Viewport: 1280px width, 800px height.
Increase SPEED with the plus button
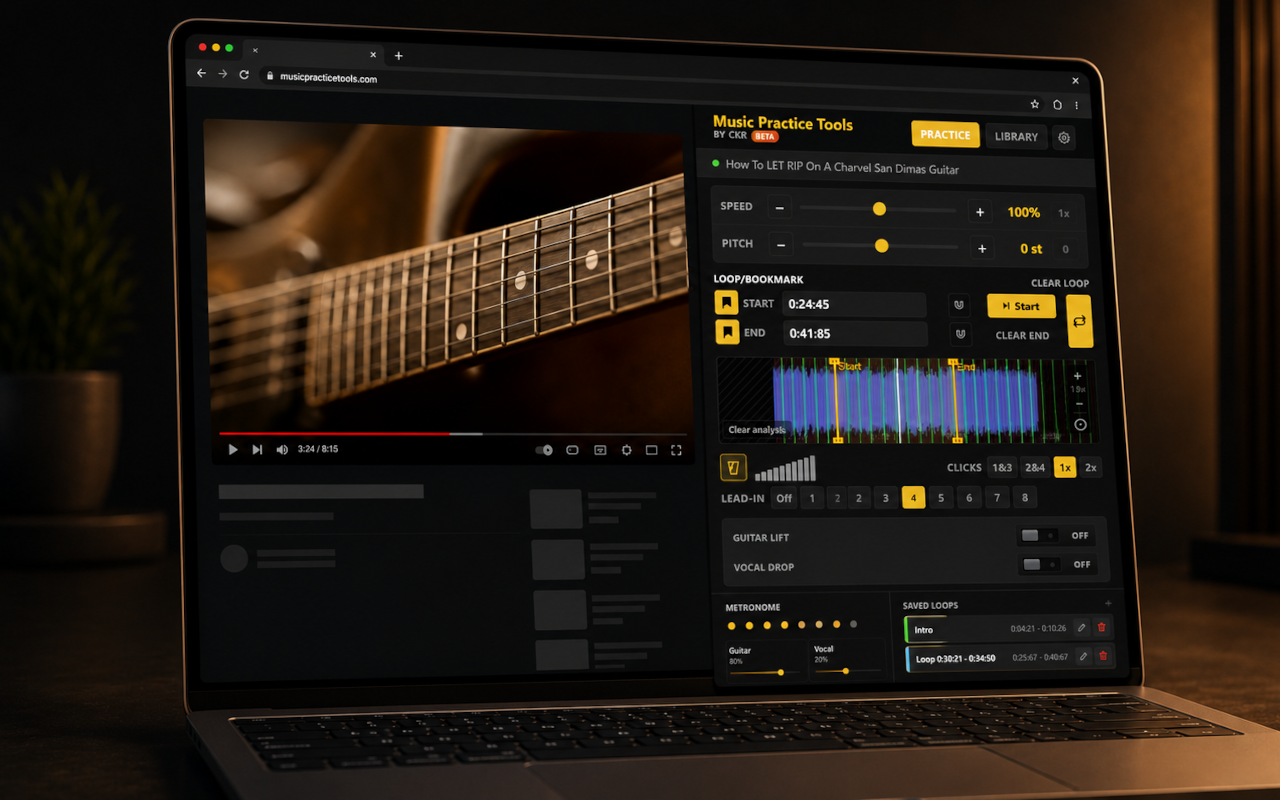980,212
